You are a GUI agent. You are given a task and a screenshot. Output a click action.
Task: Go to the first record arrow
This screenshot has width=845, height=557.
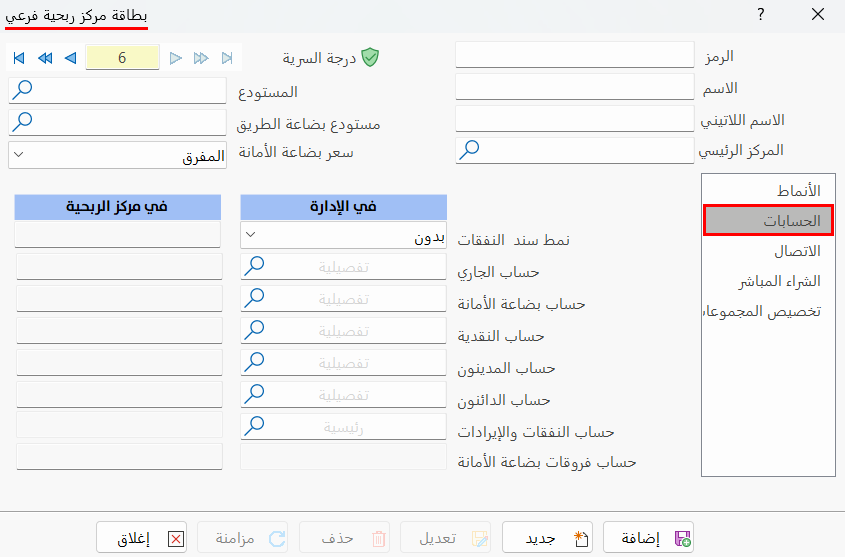19,58
